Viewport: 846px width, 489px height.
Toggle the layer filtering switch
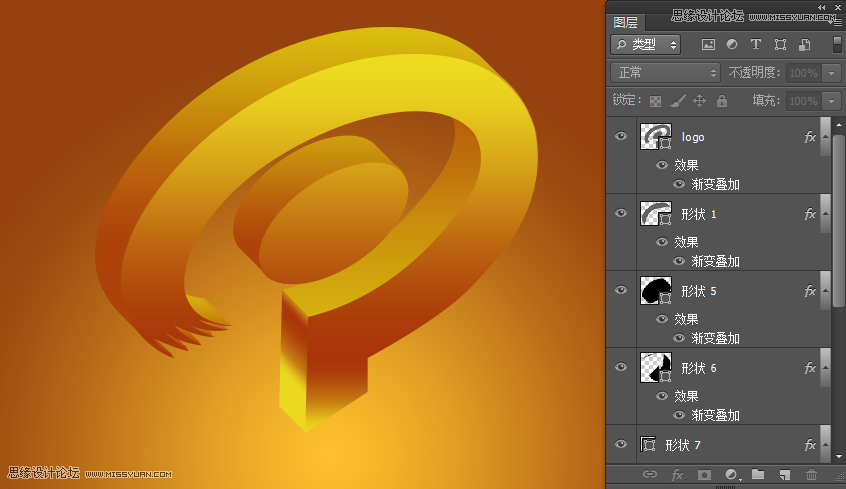click(837, 44)
